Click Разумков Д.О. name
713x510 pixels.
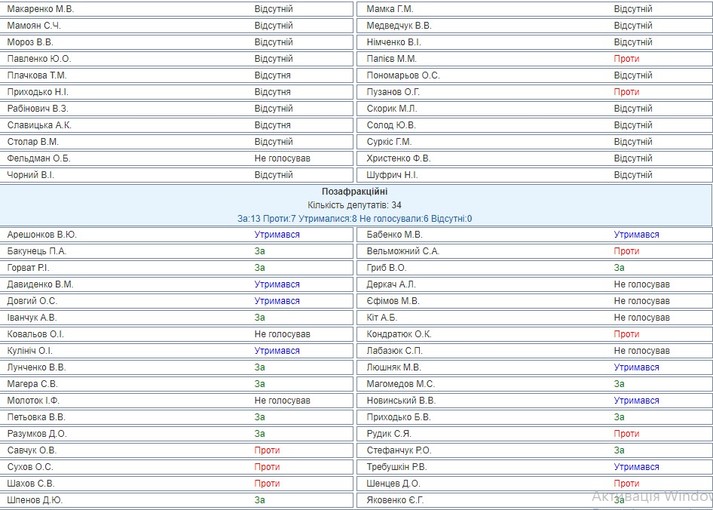[x=37, y=434]
